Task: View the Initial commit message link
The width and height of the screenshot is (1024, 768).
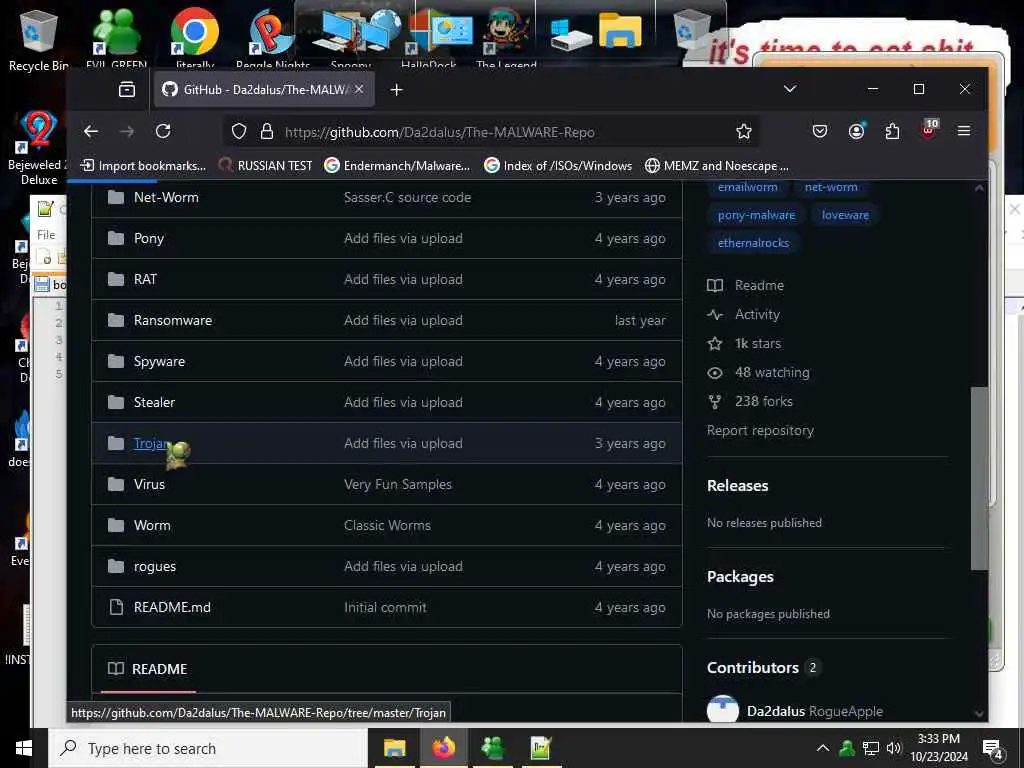Action: tap(385, 607)
